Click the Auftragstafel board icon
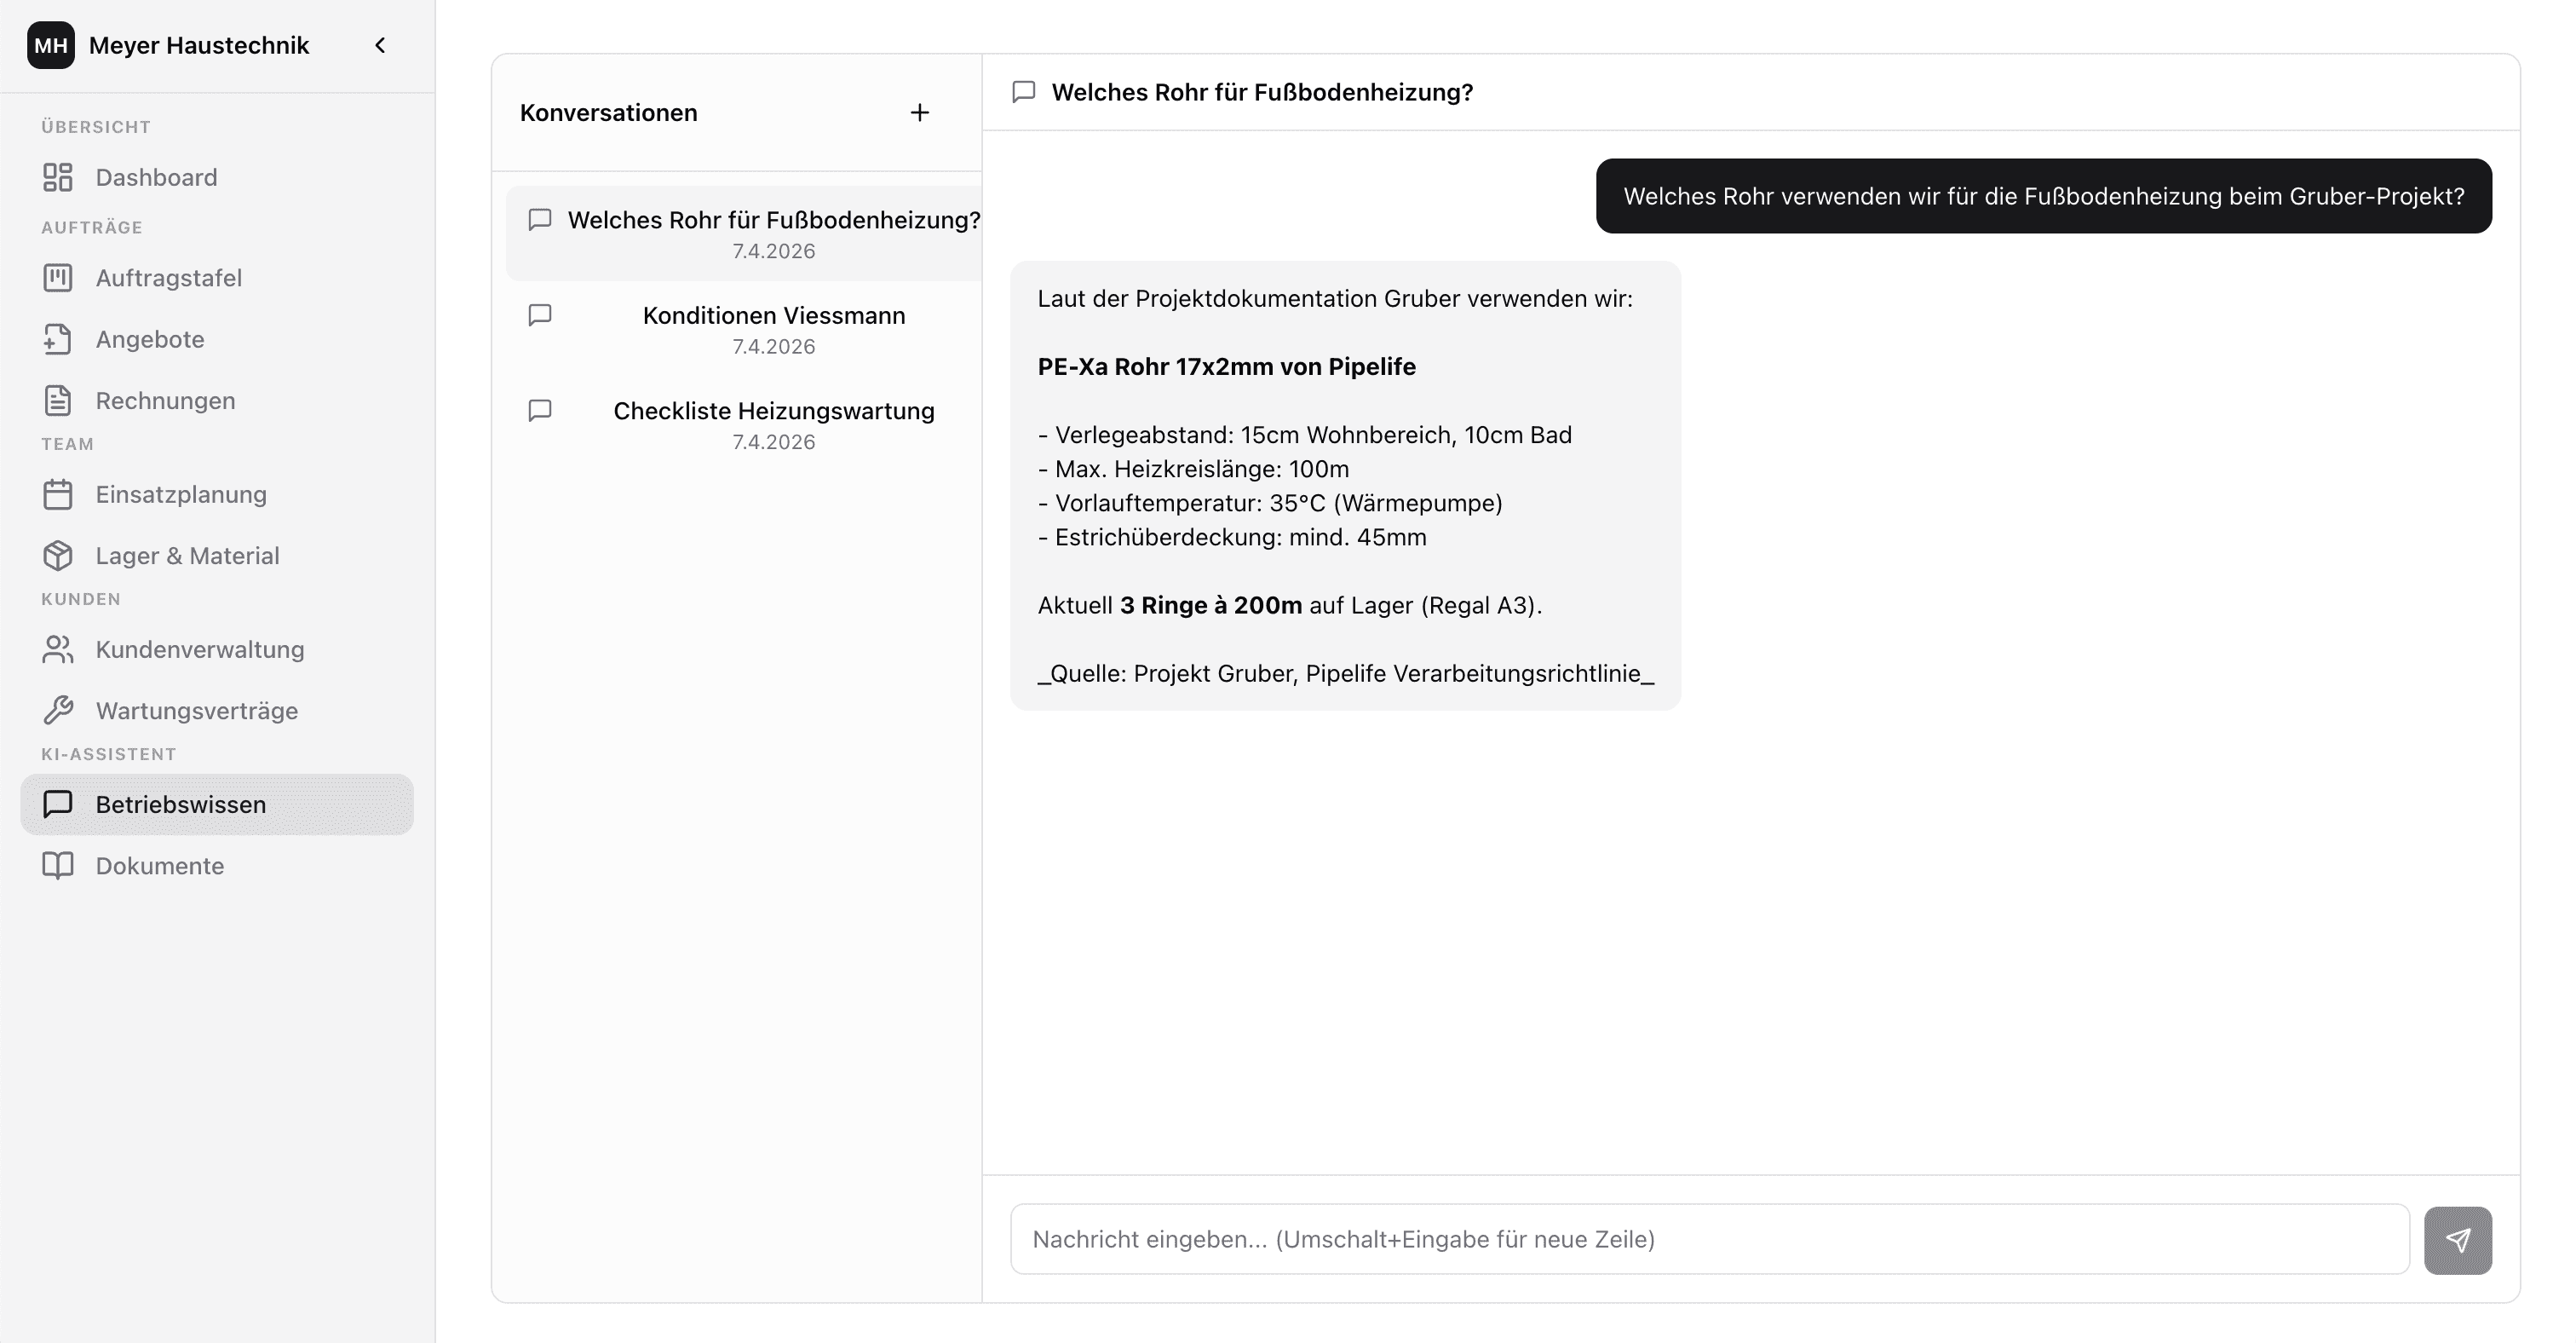2576x1343 pixels. pyautogui.click(x=58, y=278)
